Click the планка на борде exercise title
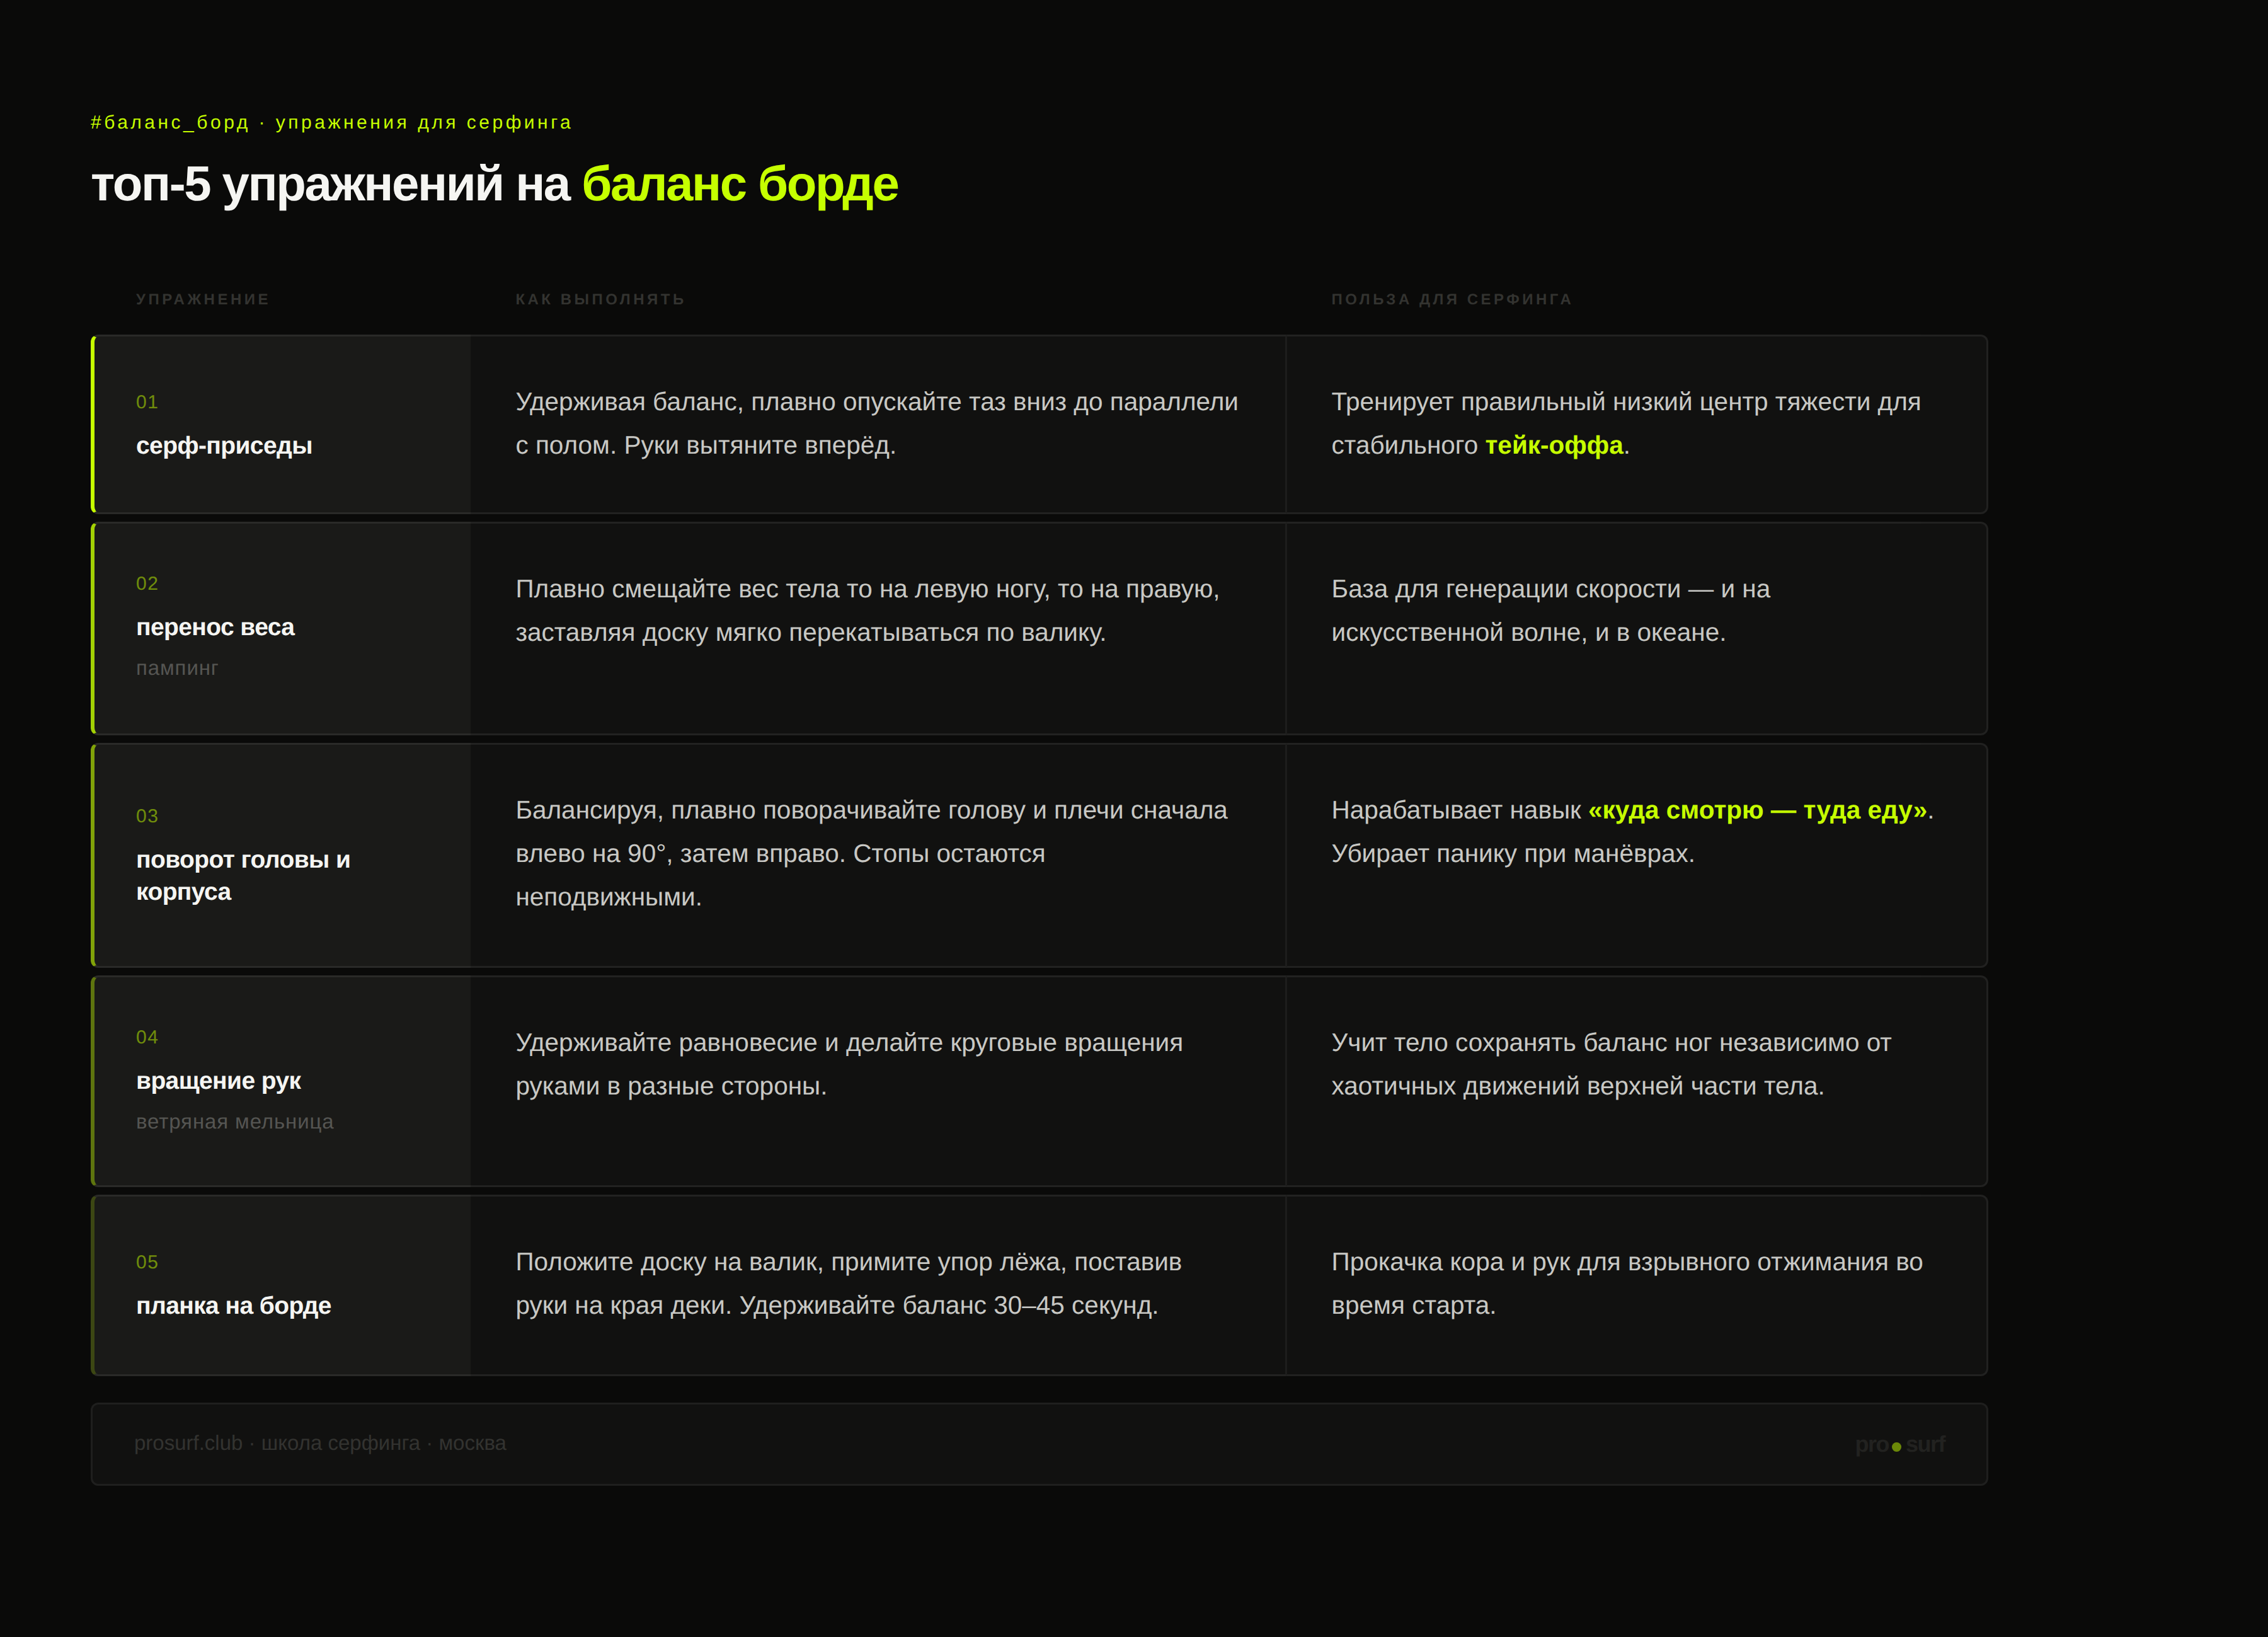The width and height of the screenshot is (2268, 1637). pos(233,1305)
